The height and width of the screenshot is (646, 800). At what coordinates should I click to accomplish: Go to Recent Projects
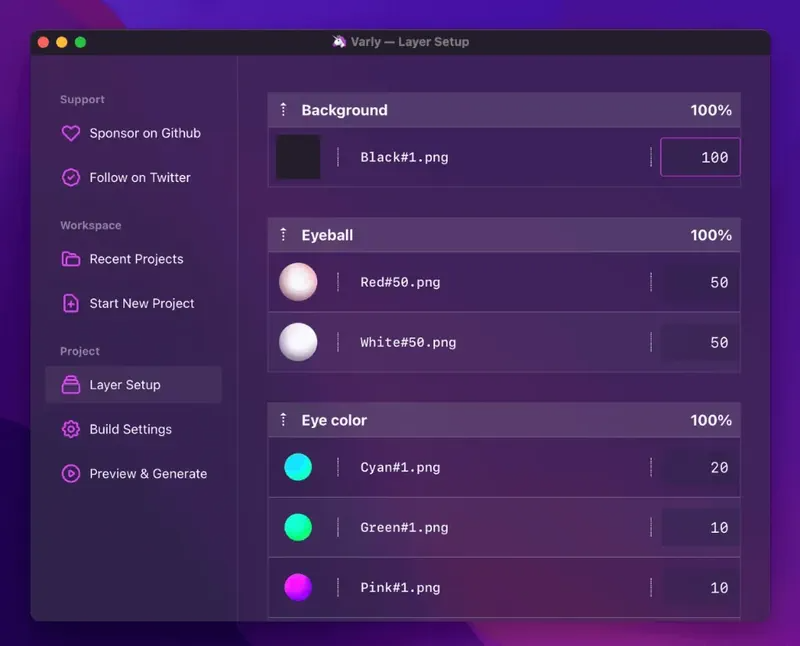(136, 259)
